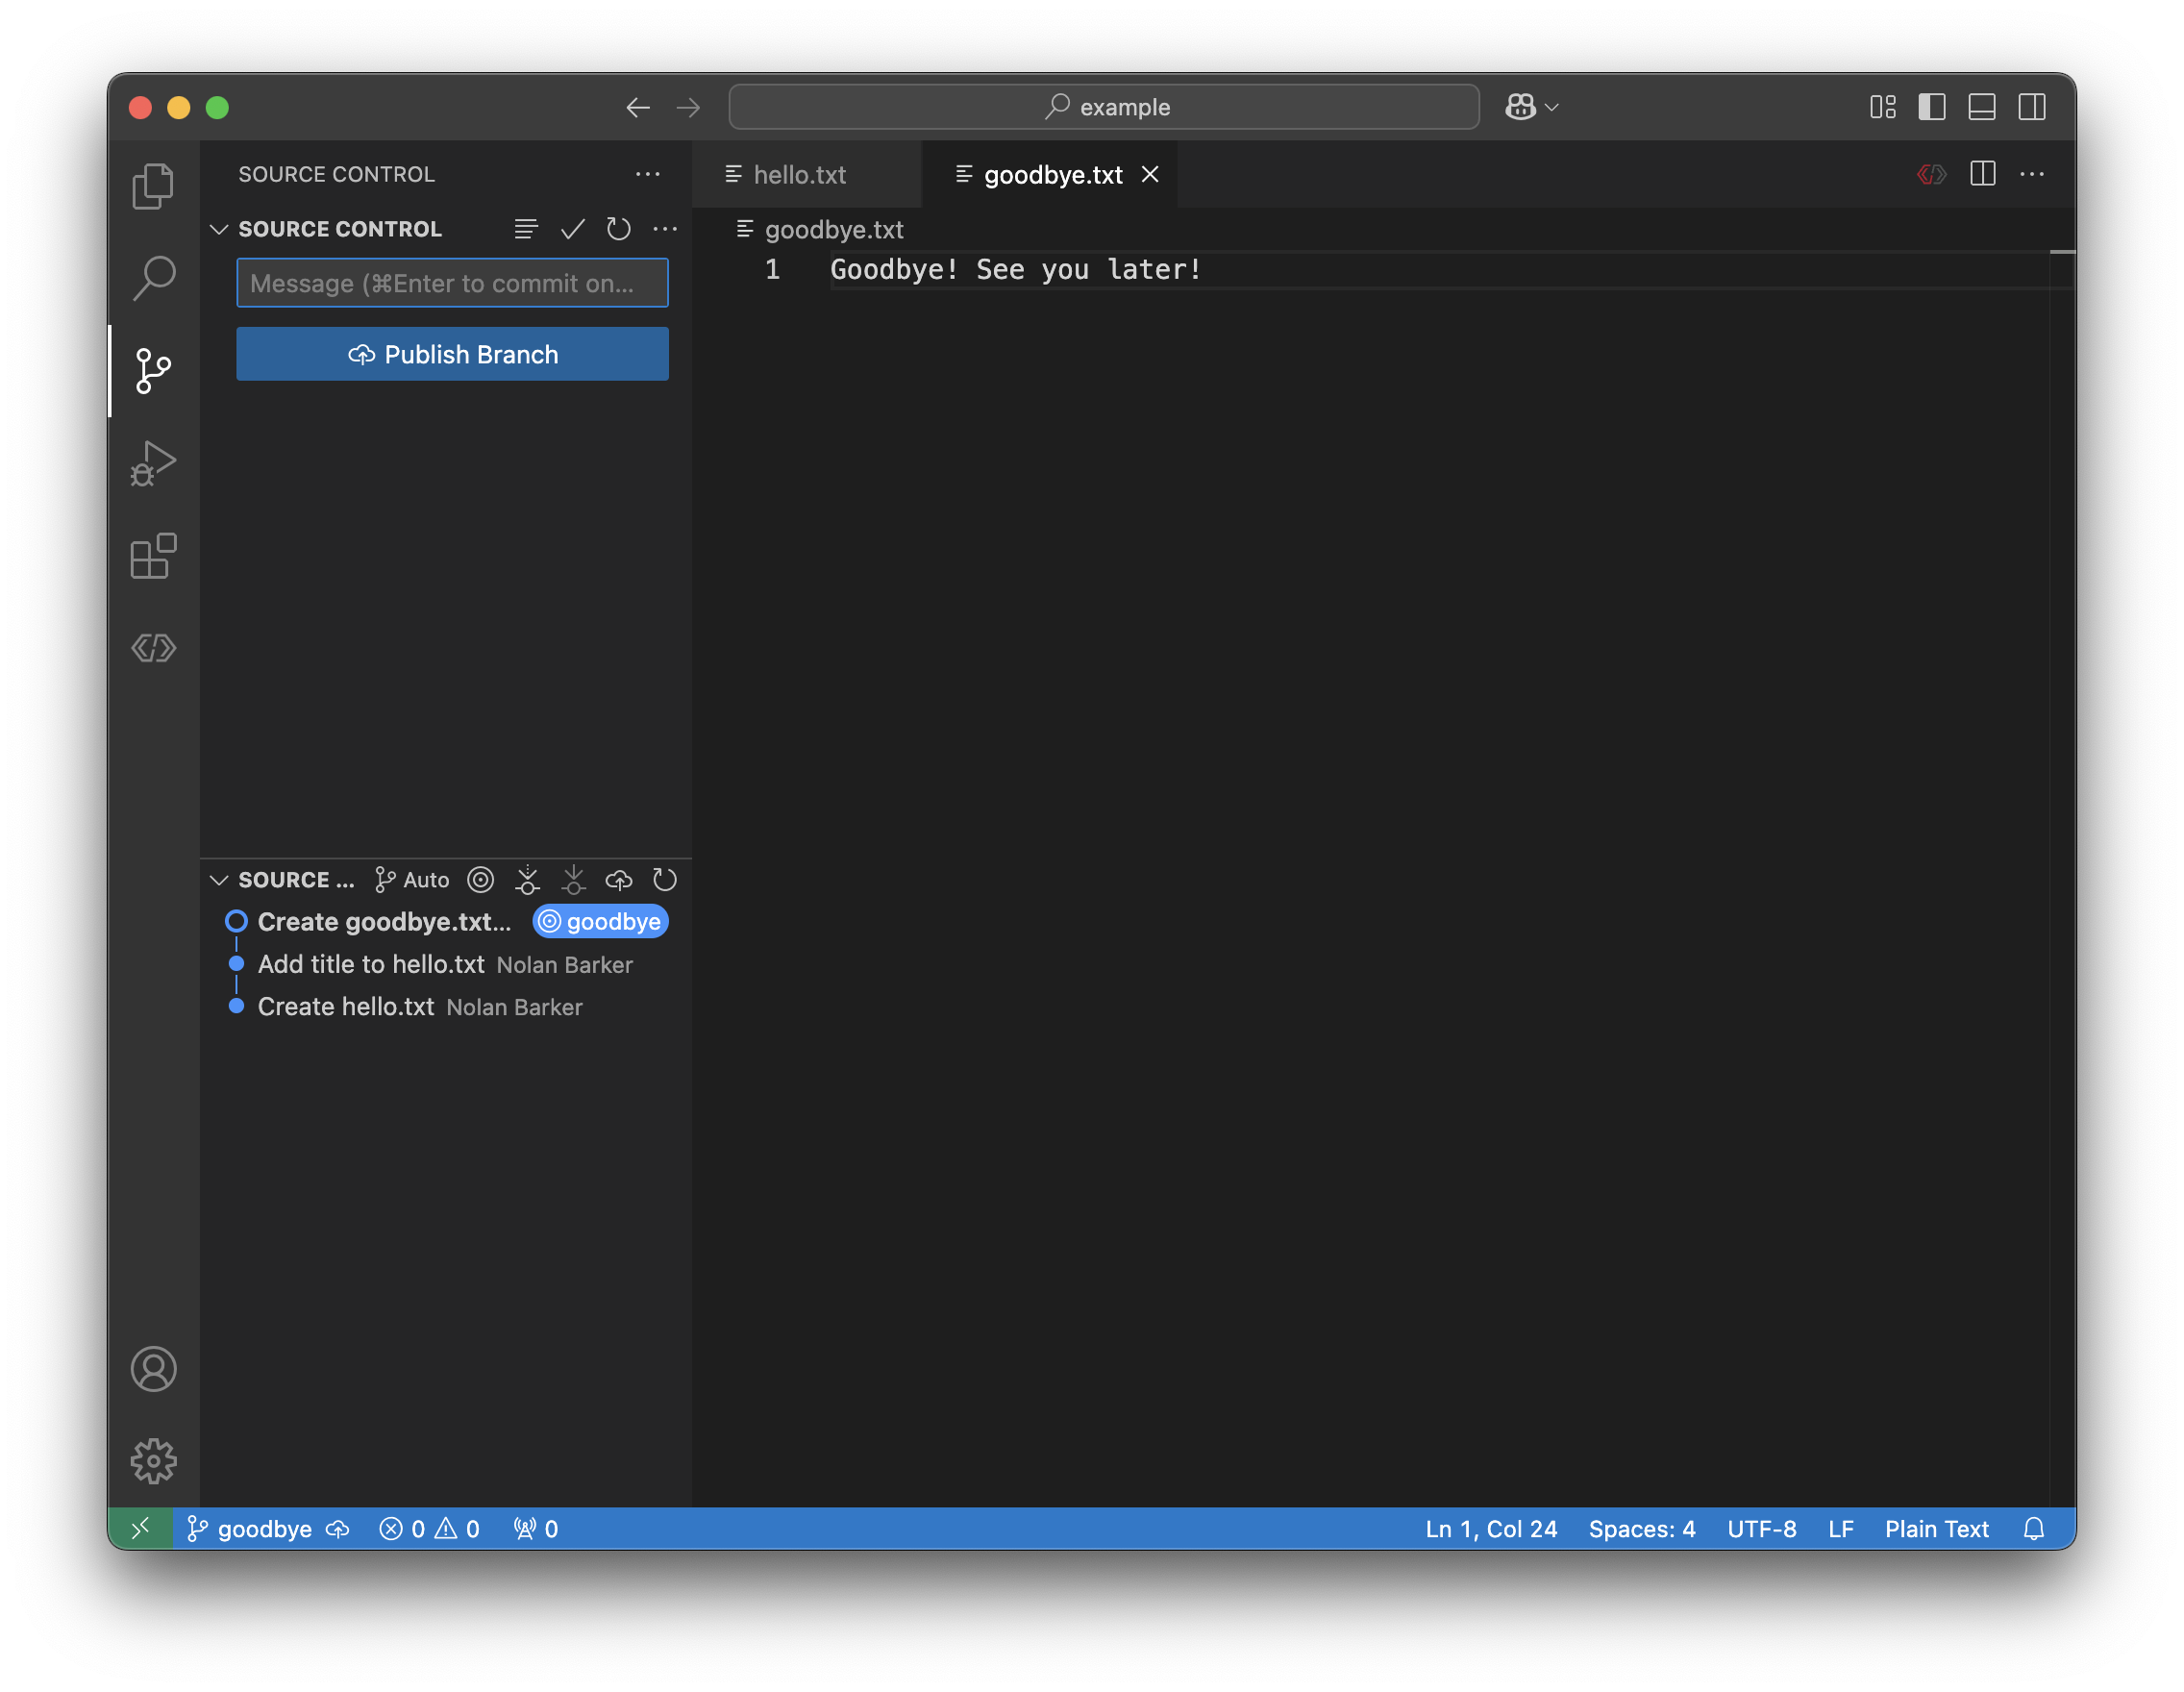The width and height of the screenshot is (2184, 1692).
Task: Select the Add title to hello.txt commit
Action: point(446,964)
